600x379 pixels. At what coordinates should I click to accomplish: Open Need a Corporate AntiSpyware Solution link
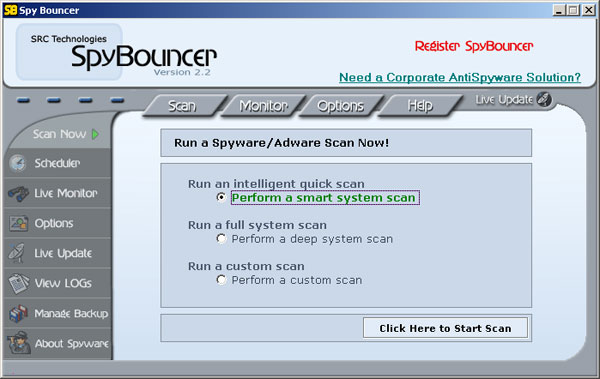click(460, 77)
